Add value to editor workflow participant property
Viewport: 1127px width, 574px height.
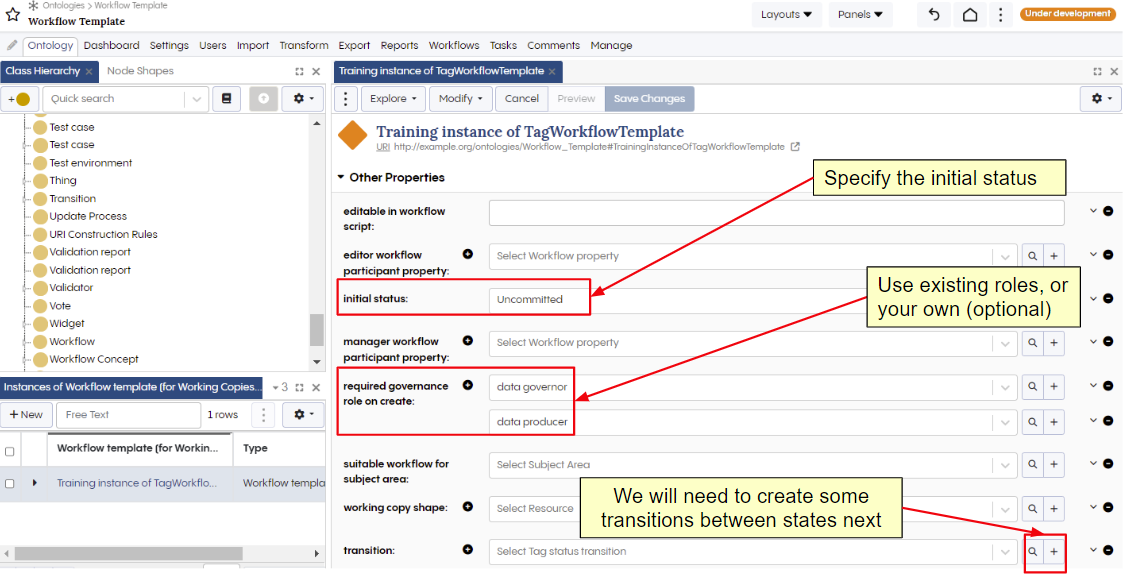point(468,254)
